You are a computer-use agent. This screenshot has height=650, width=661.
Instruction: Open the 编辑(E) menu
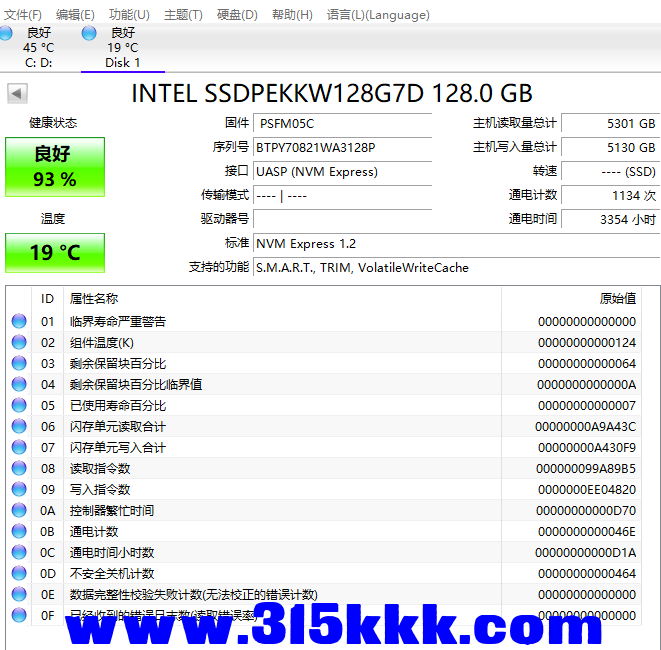click(x=75, y=15)
